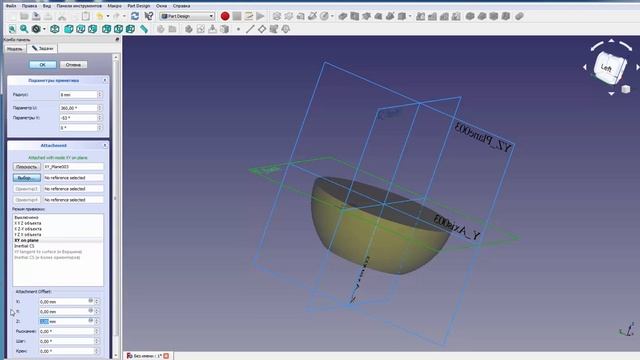Open the Справка menu
Image resolution: width=640 pixels, height=360 pixels.
pos(181,6)
